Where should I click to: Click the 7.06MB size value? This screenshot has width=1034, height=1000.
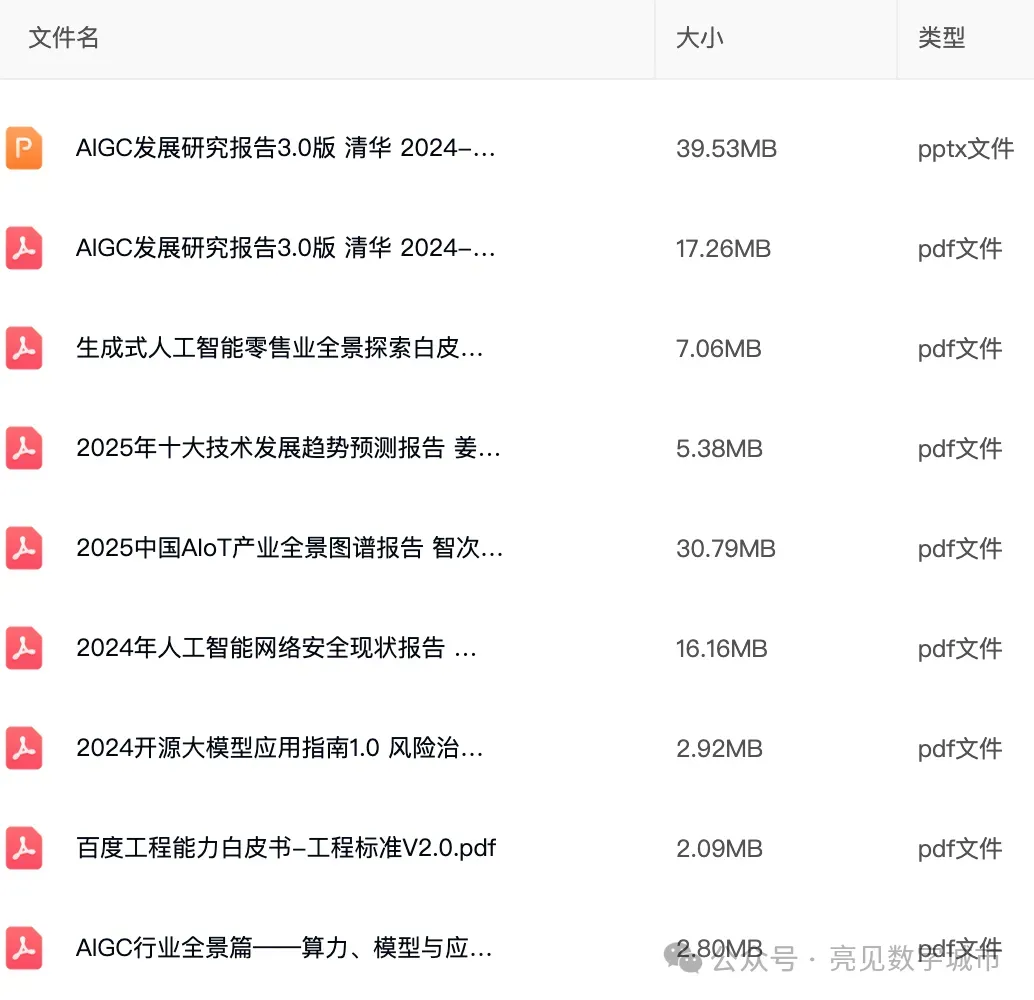tap(719, 348)
